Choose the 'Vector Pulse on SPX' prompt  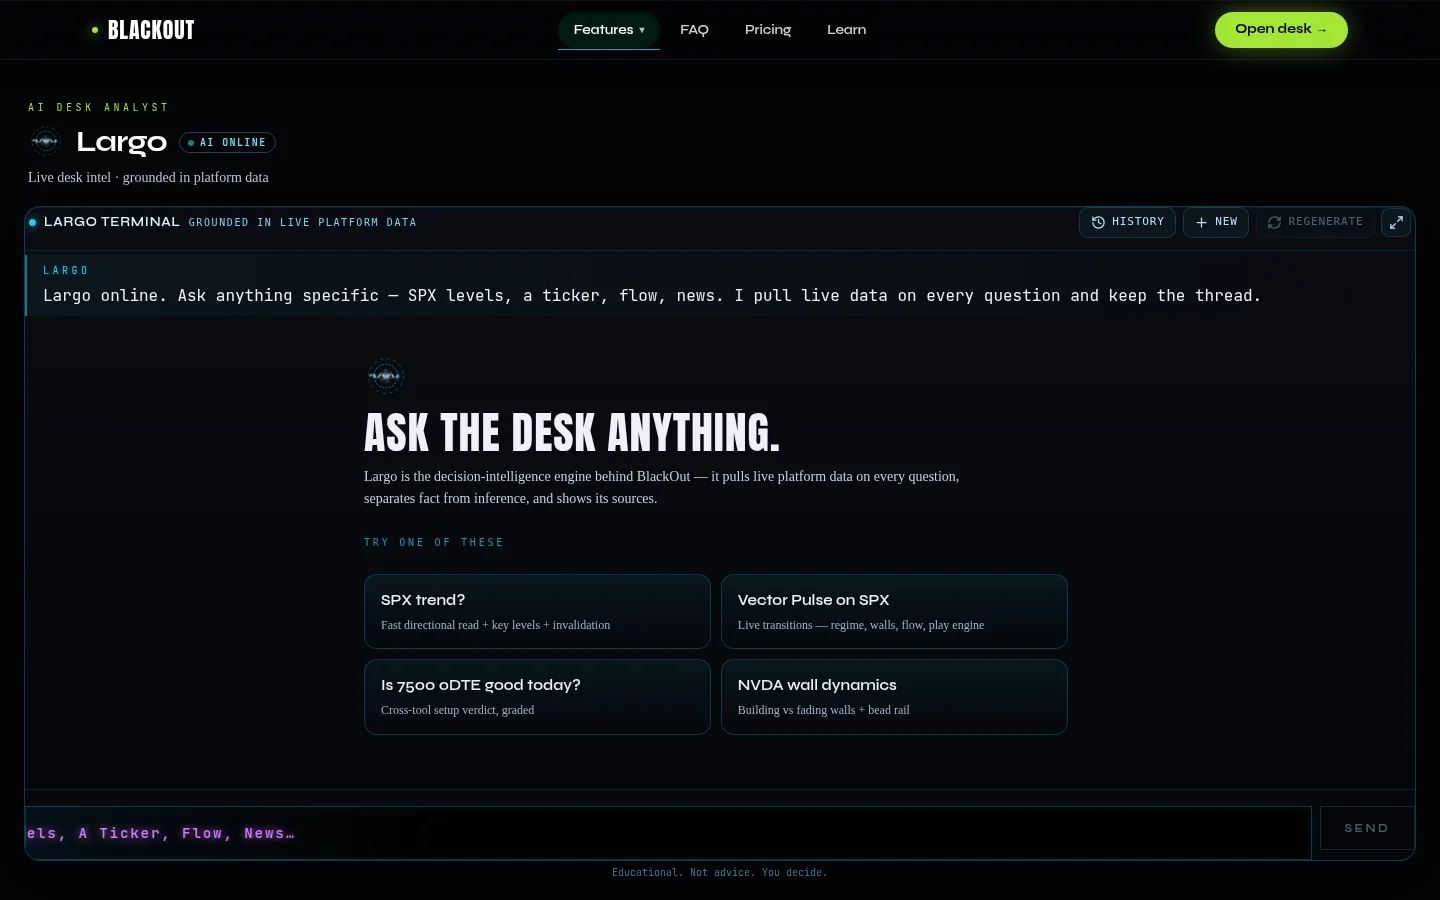[x=894, y=611]
